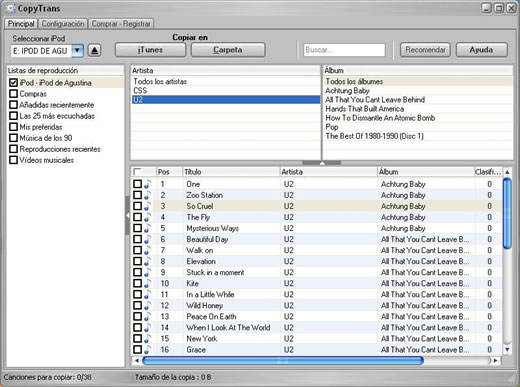520x387 pixels.
Task: Collapse the playlist sidebar with the side handle
Action: point(127,215)
